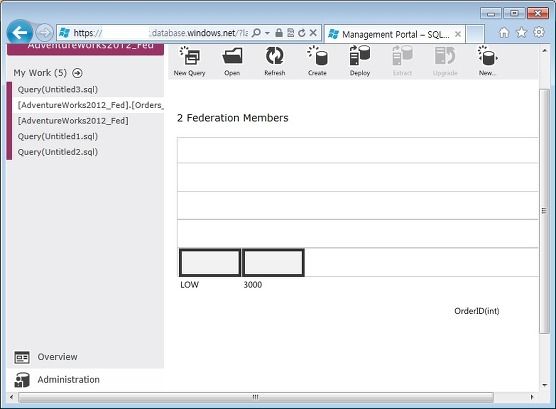The width and height of the screenshot is (556, 409).
Task: Open a new blank browser tab
Action: [475, 34]
